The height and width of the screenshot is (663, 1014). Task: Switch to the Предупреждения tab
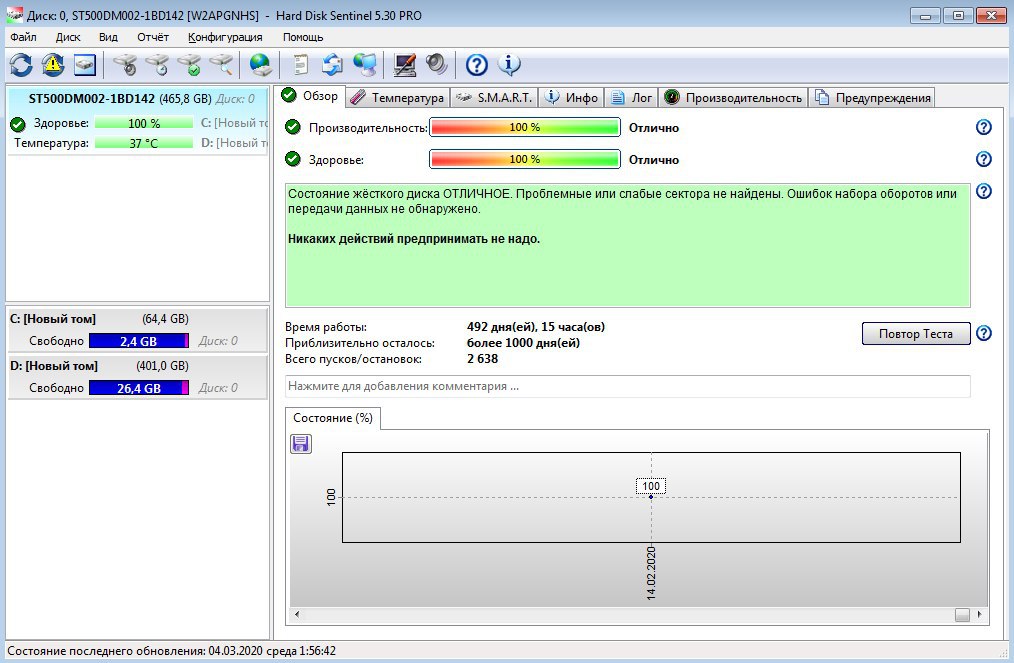coord(872,98)
